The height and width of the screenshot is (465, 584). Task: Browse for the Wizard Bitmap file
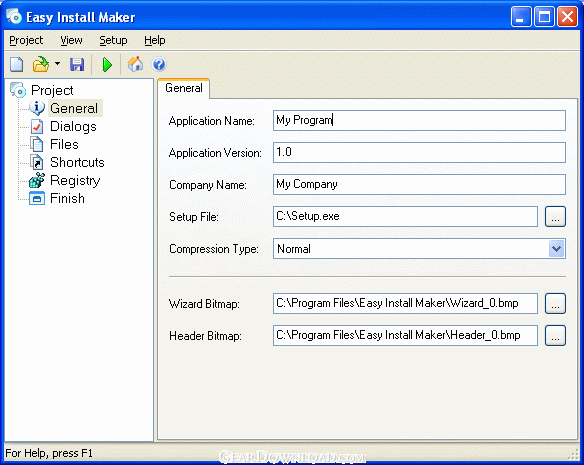click(555, 303)
